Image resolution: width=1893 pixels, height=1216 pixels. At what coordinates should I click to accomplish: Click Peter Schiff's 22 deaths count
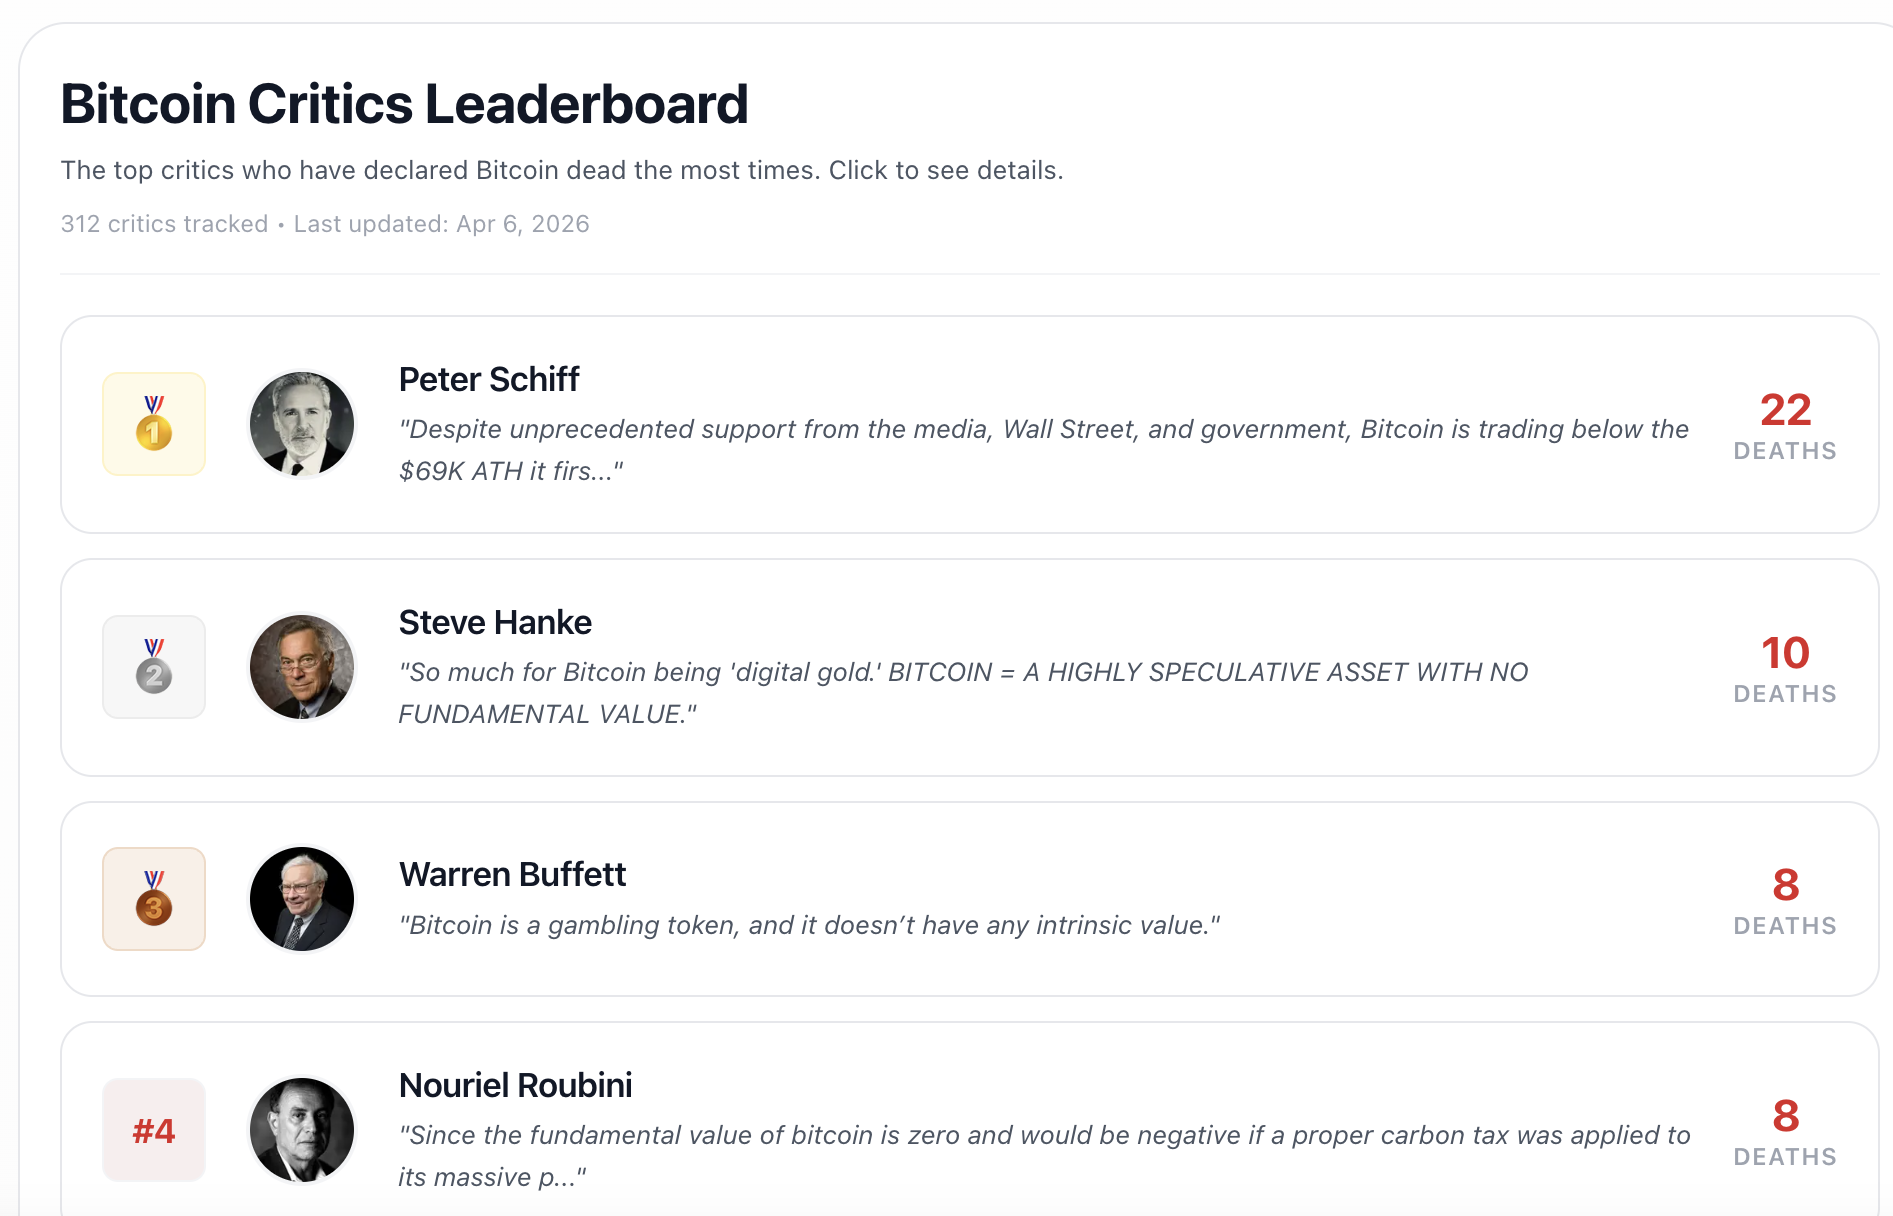point(1785,410)
